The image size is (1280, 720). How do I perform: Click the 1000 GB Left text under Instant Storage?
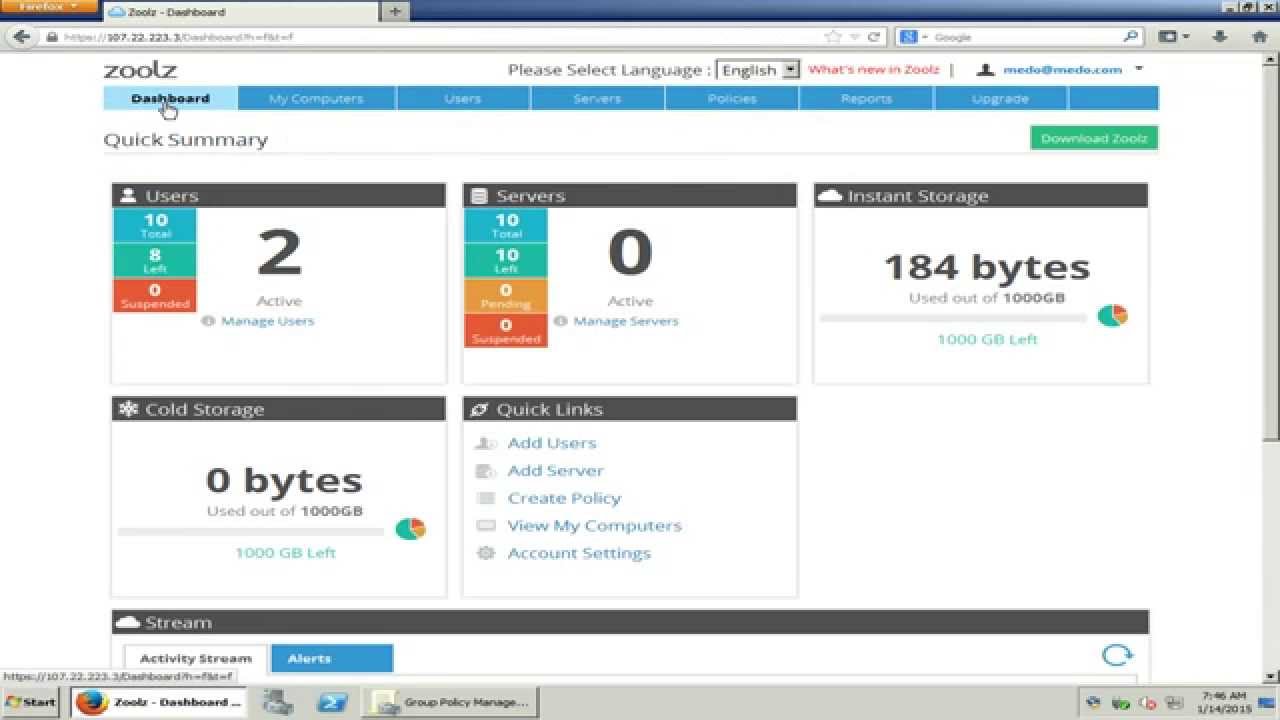(x=987, y=339)
